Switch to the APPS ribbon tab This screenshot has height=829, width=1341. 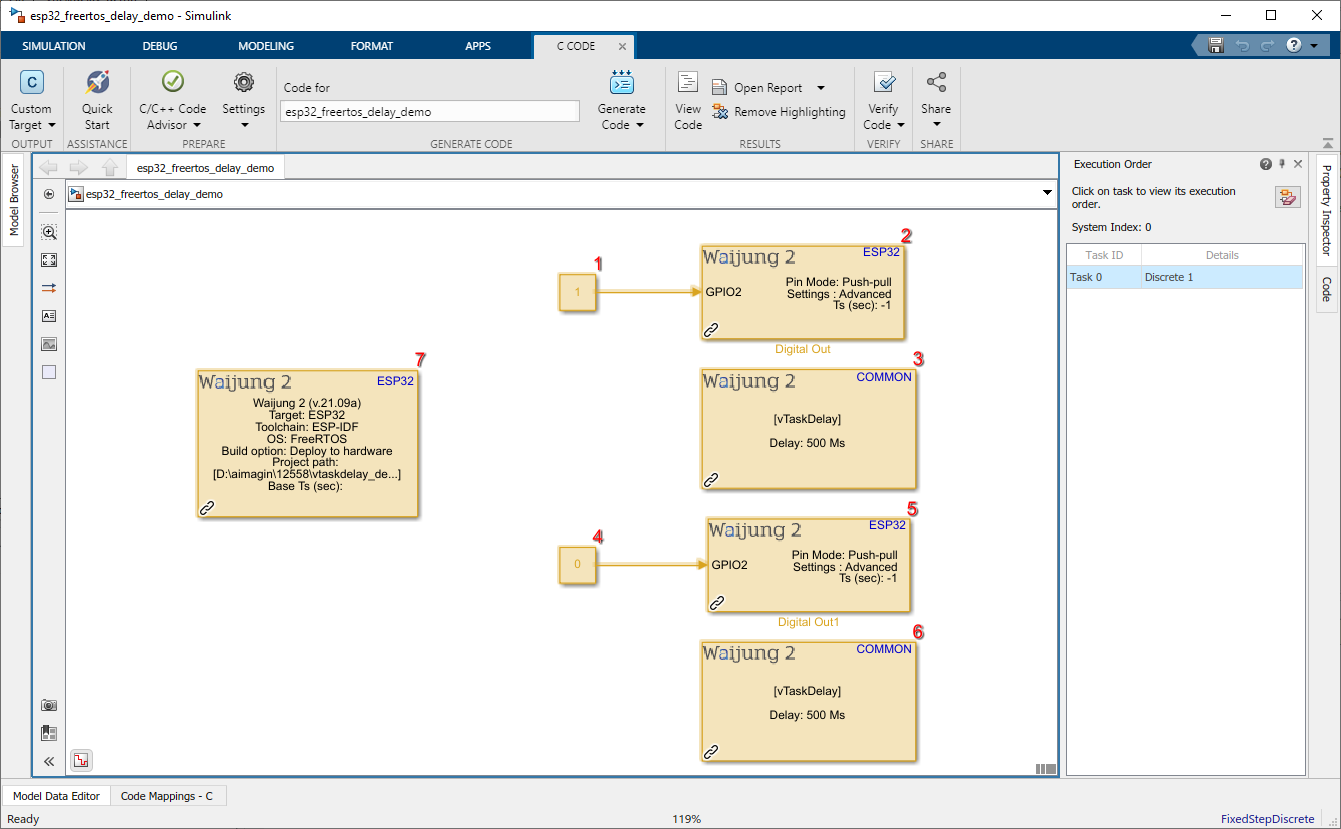click(x=478, y=46)
